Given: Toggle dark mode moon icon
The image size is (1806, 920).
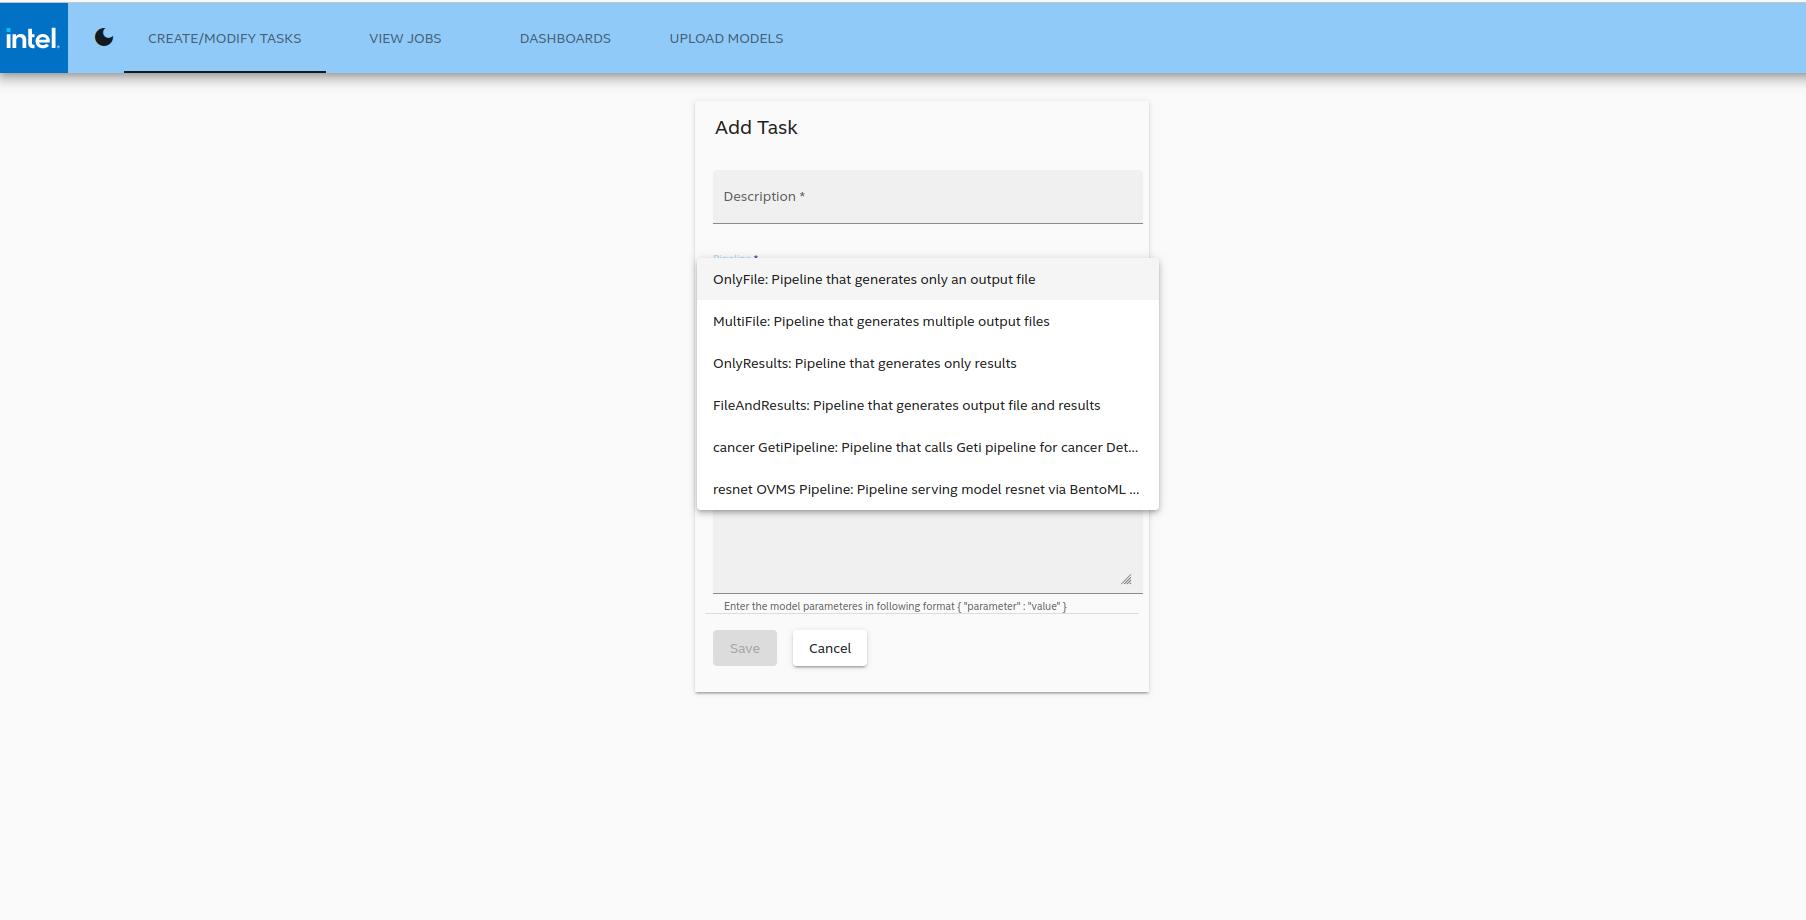Looking at the screenshot, I should 104,38.
